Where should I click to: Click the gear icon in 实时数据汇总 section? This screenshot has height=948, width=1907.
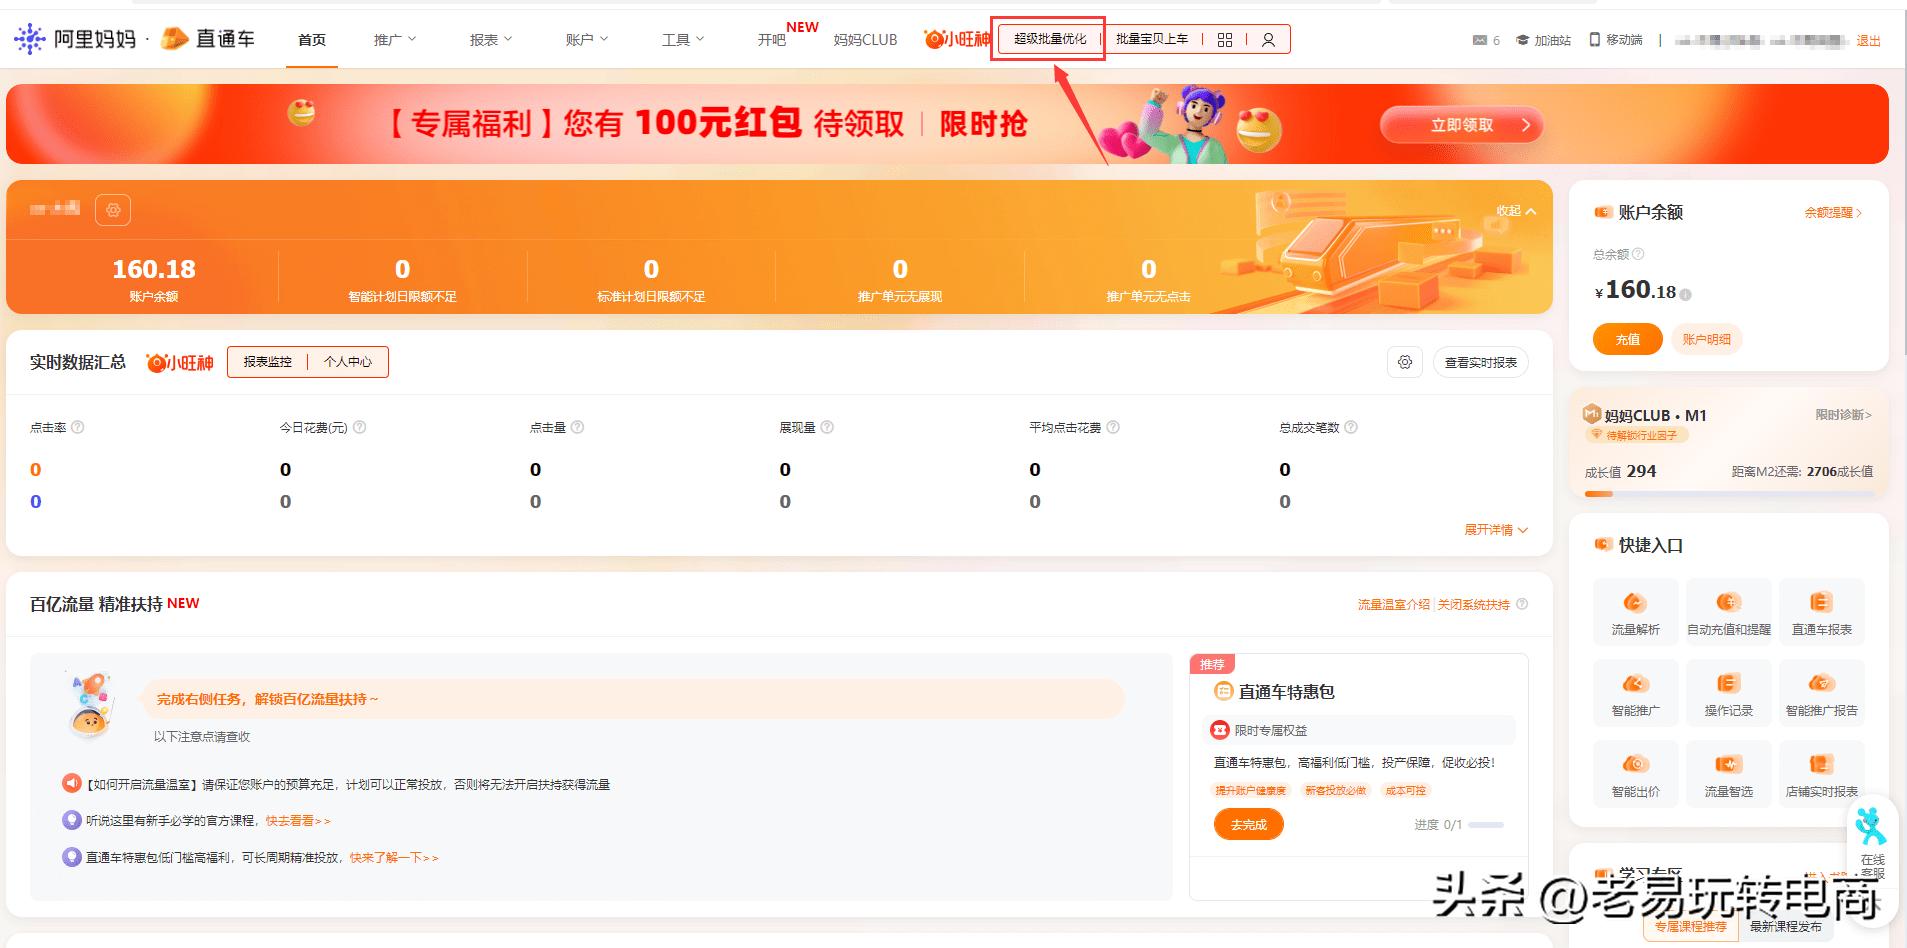[x=1404, y=362]
